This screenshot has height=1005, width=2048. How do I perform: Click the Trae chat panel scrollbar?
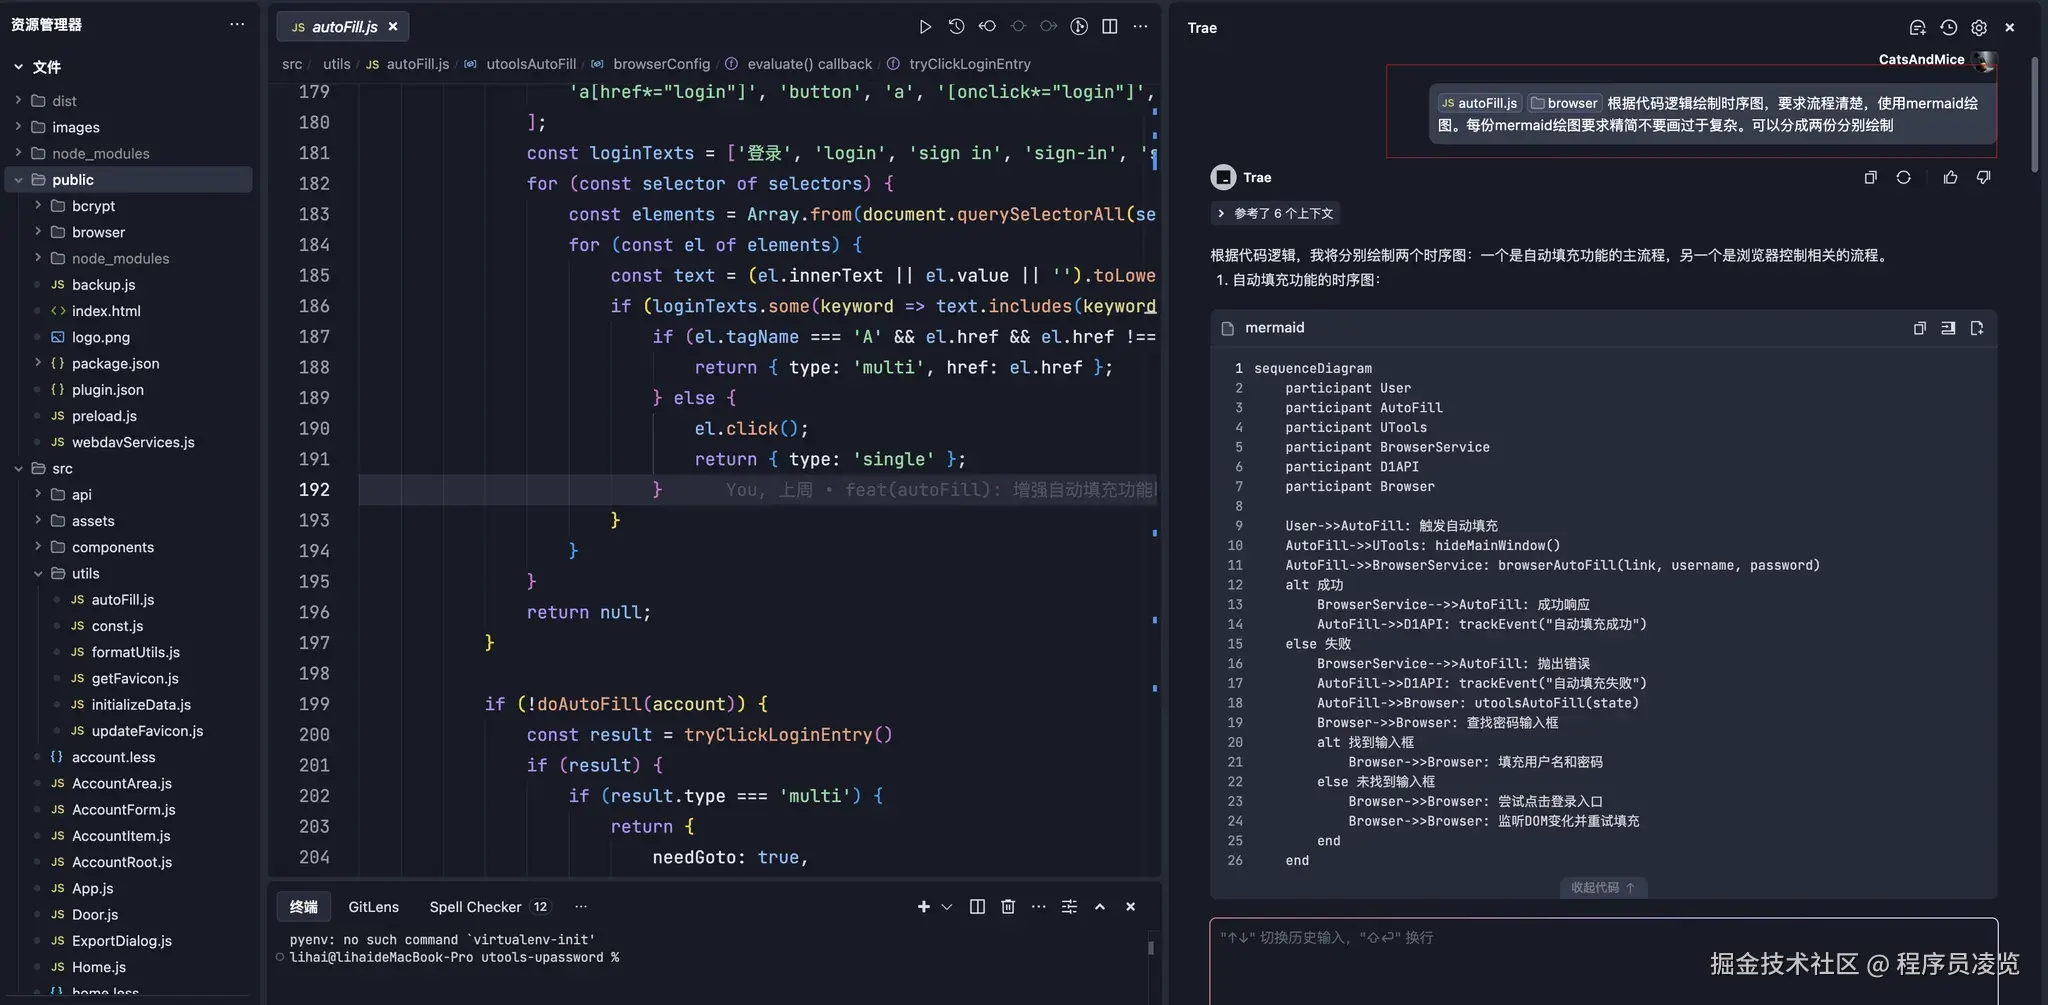[2034, 115]
